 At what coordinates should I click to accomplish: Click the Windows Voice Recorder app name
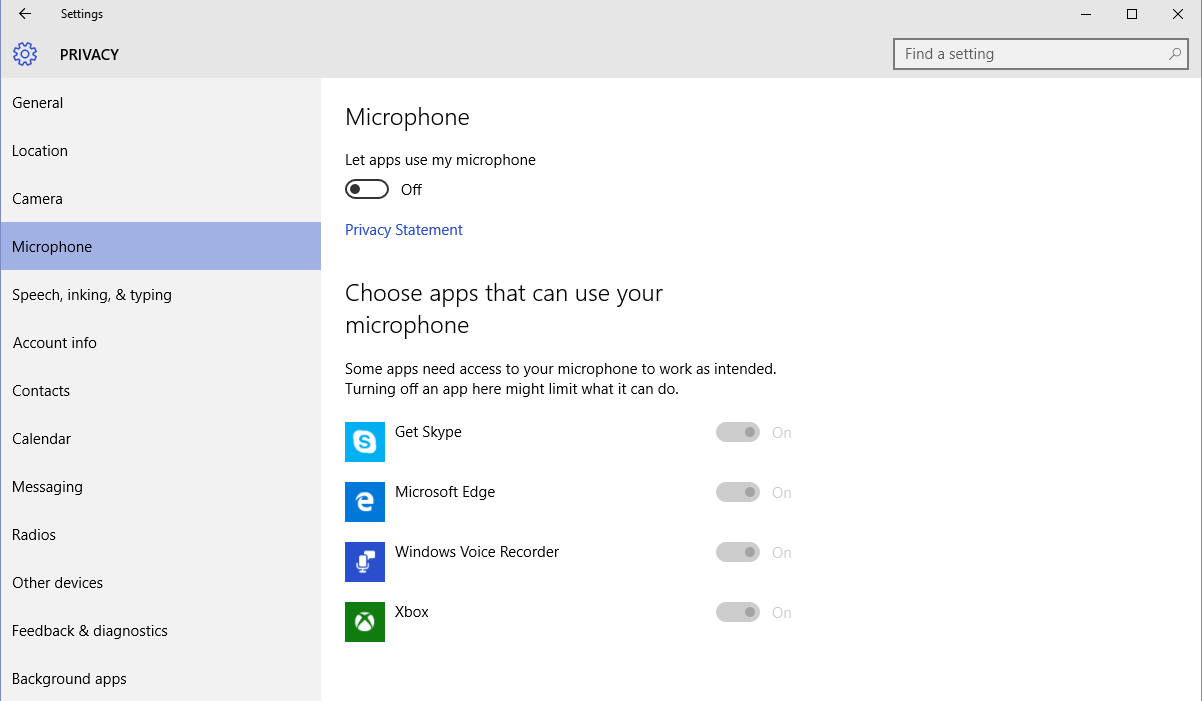coord(477,552)
